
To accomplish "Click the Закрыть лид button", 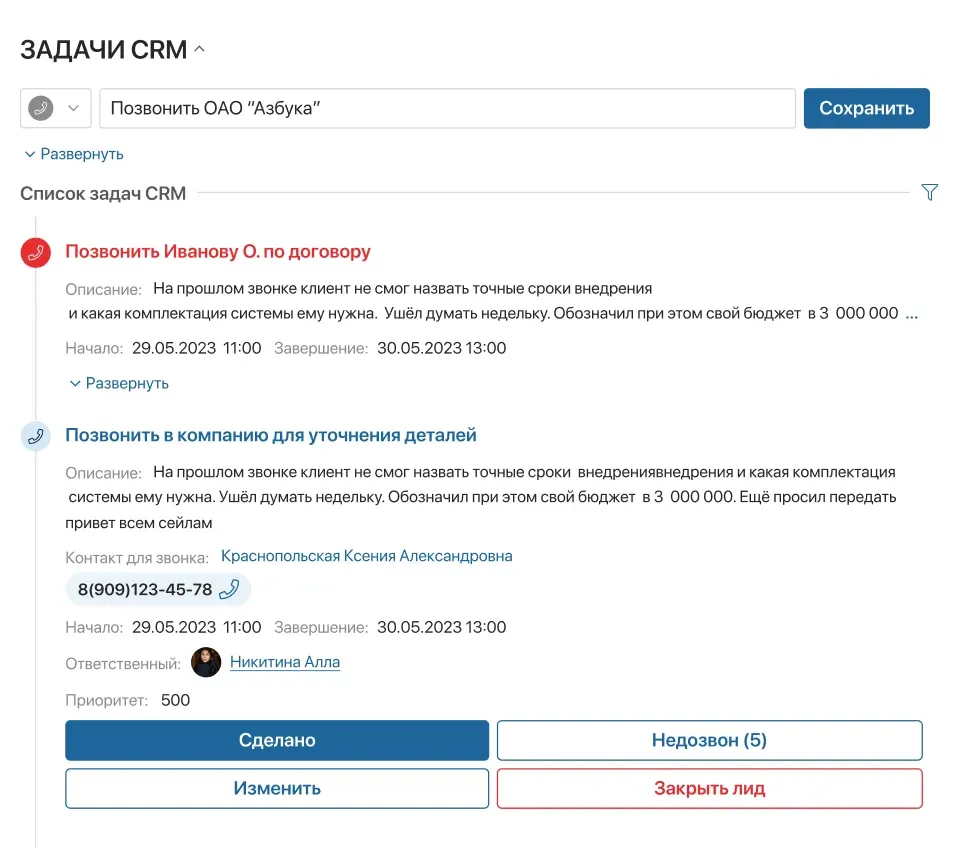I will (709, 788).
